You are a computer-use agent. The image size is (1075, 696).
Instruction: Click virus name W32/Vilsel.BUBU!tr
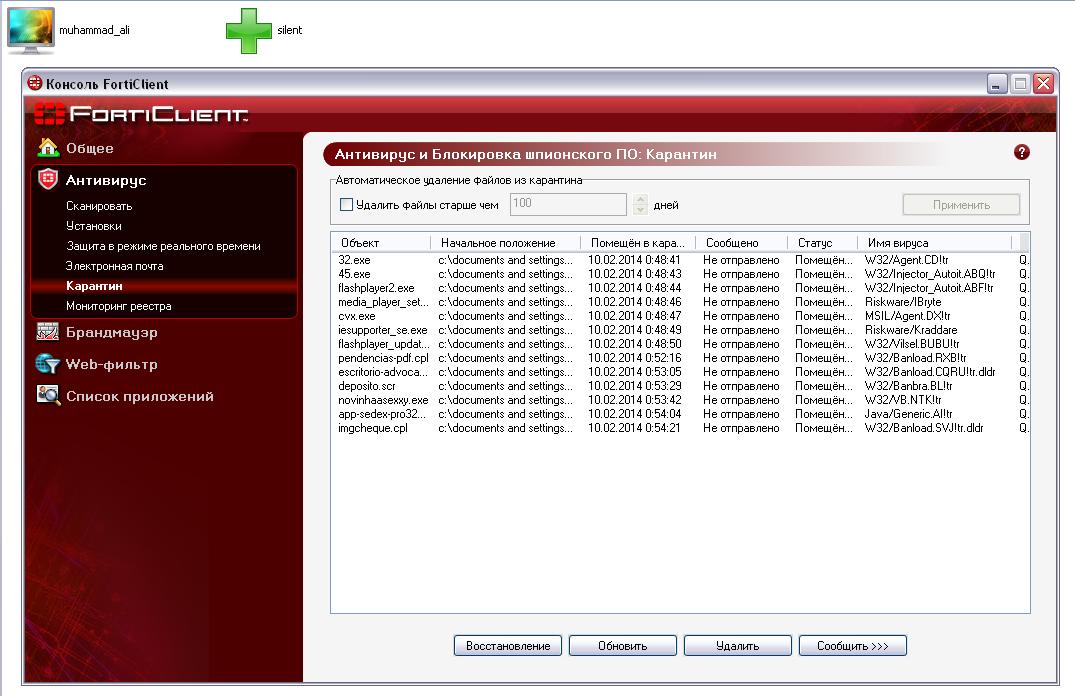click(x=912, y=344)
